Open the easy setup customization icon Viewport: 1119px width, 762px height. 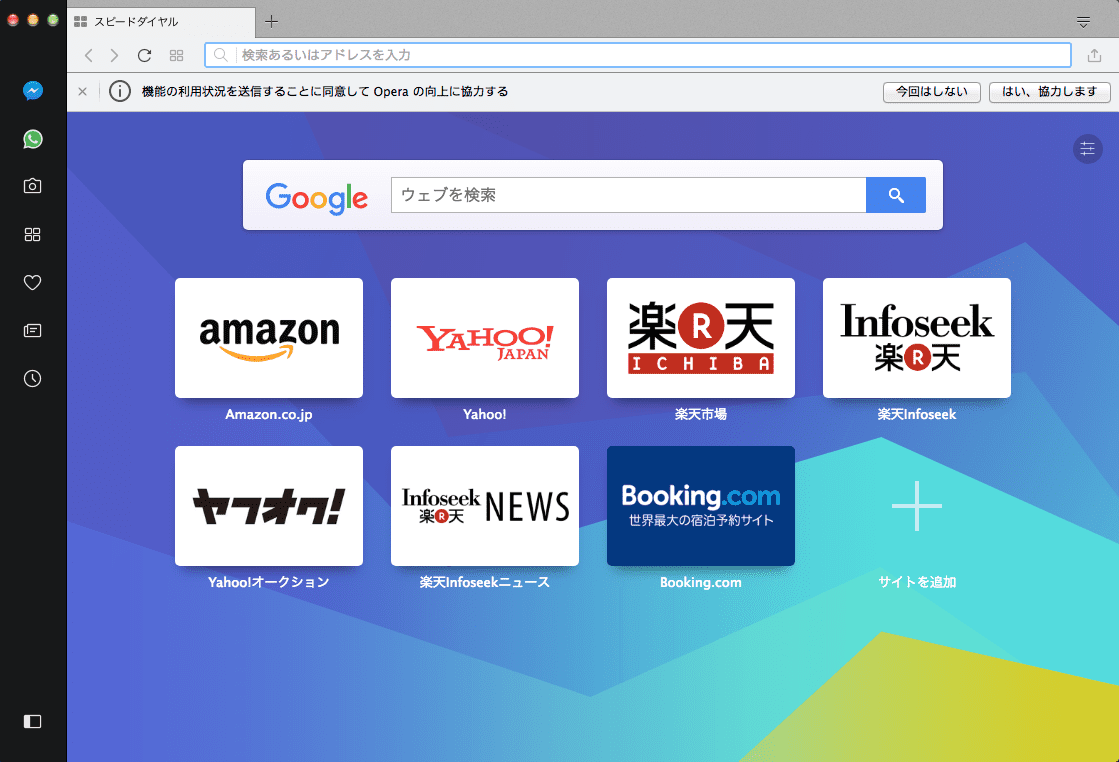pyautogui.click(x=1088, y=149)
